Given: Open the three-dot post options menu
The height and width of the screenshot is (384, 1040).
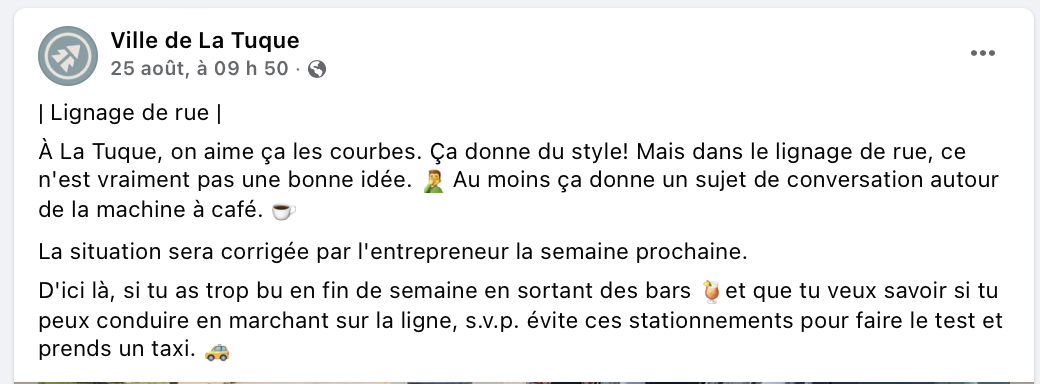Looking at the screenshot, I should coord(982,53).
